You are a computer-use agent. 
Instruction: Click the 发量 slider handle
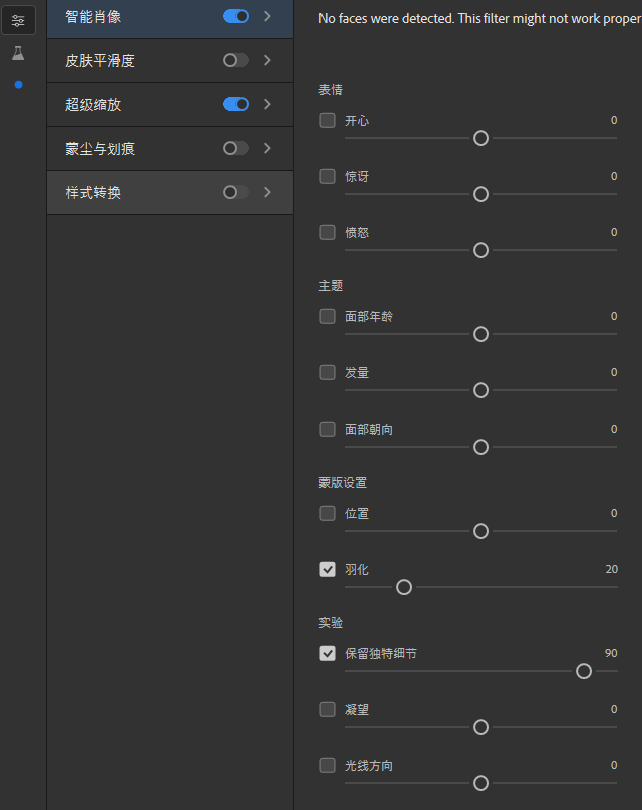481,390
